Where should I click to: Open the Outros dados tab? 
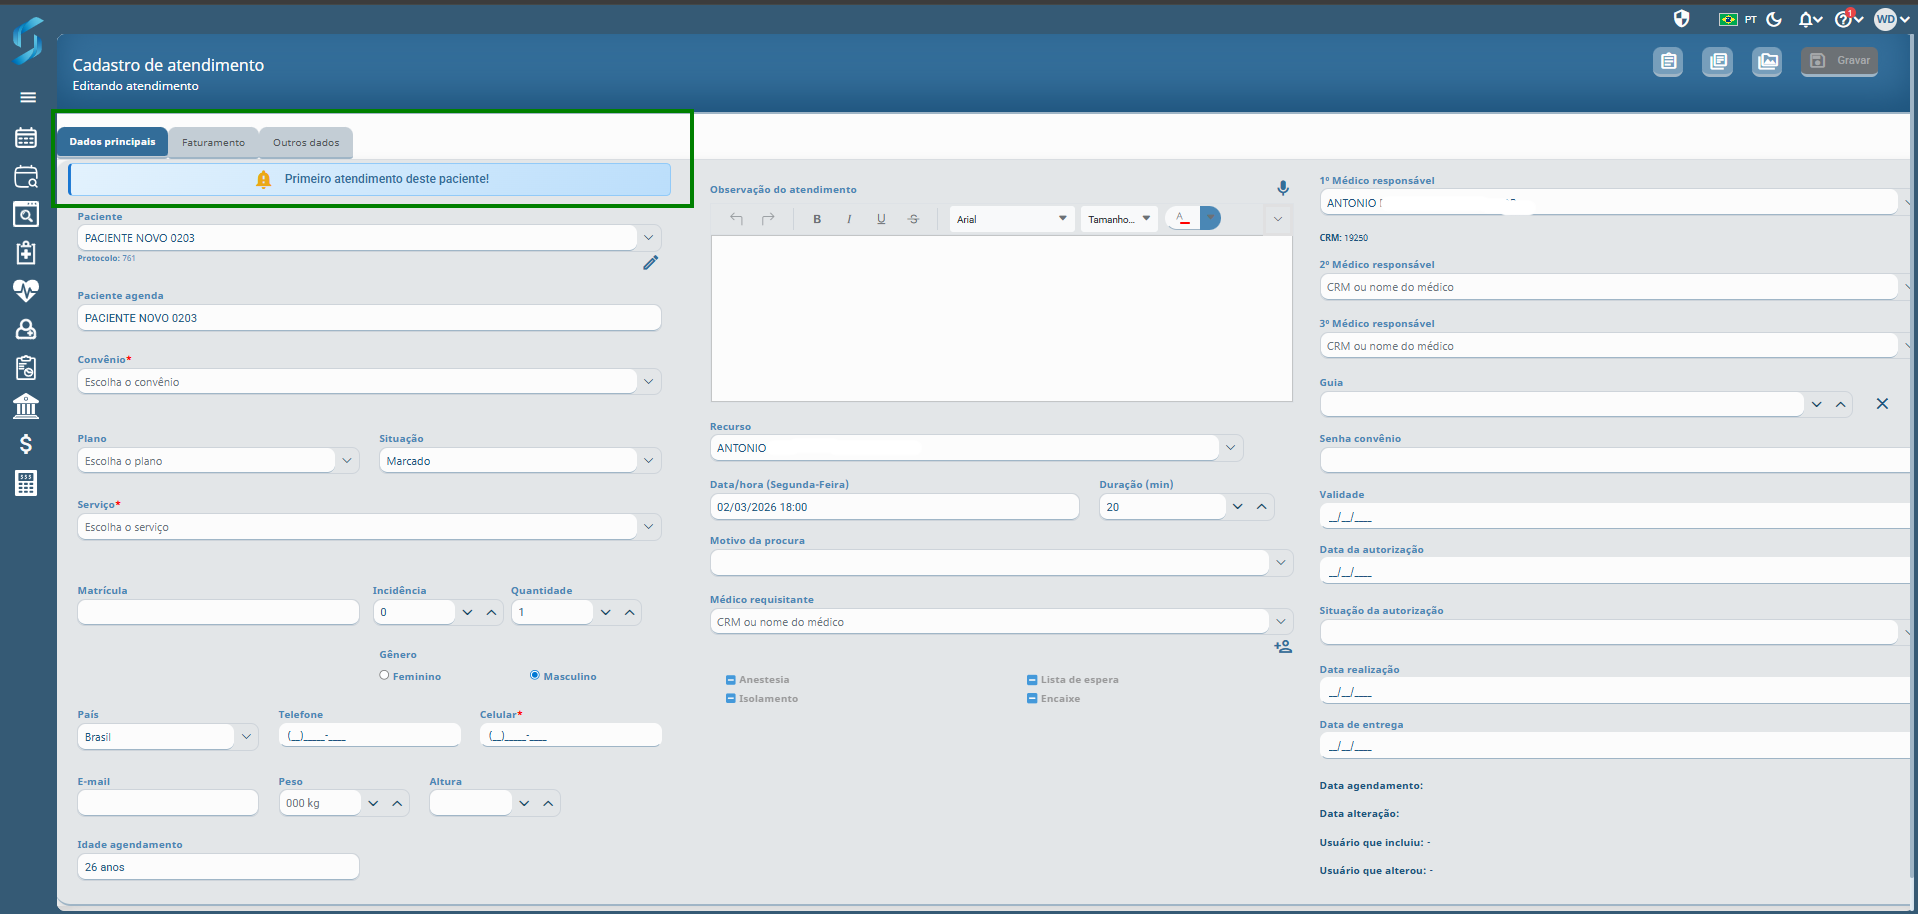pos(306,143)
